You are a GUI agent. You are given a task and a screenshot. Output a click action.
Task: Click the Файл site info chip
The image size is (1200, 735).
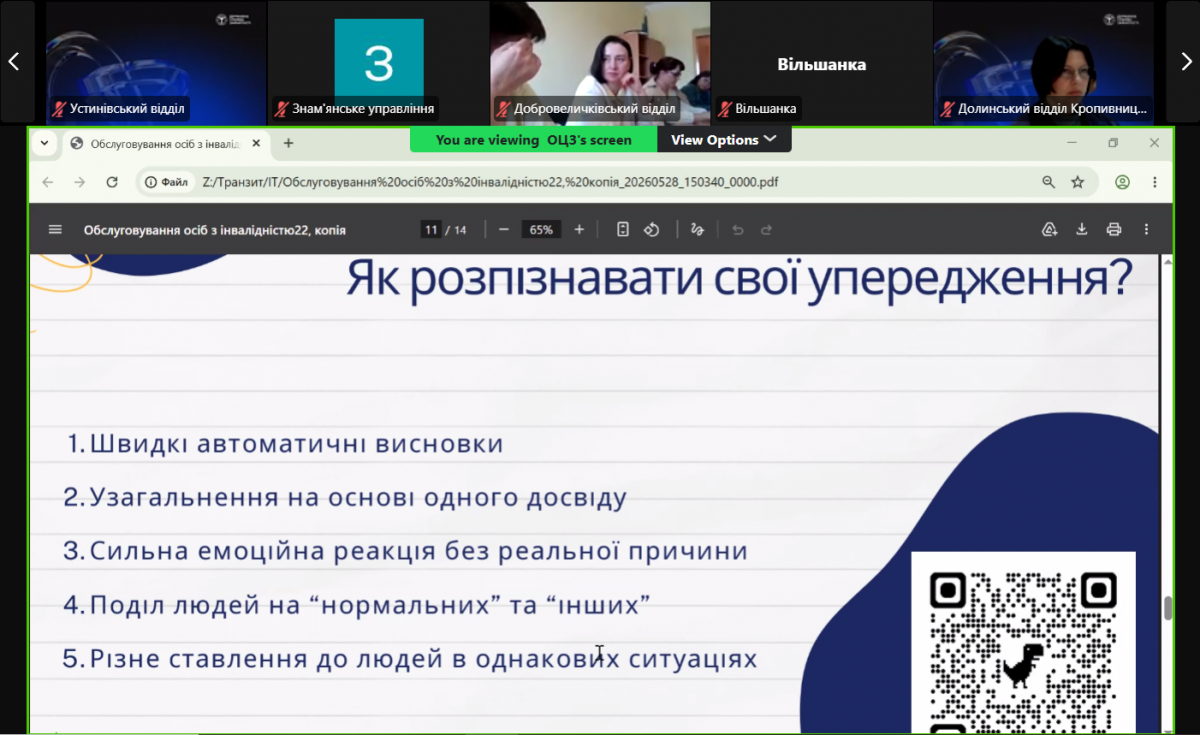coord(167,182)
